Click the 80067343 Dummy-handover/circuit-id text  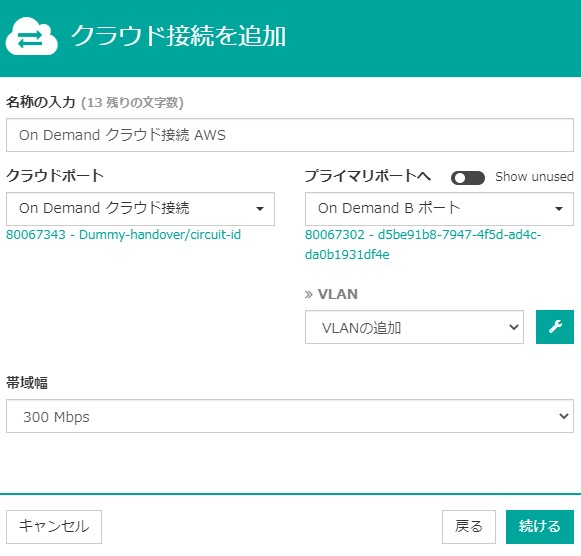tap(123, 234)
